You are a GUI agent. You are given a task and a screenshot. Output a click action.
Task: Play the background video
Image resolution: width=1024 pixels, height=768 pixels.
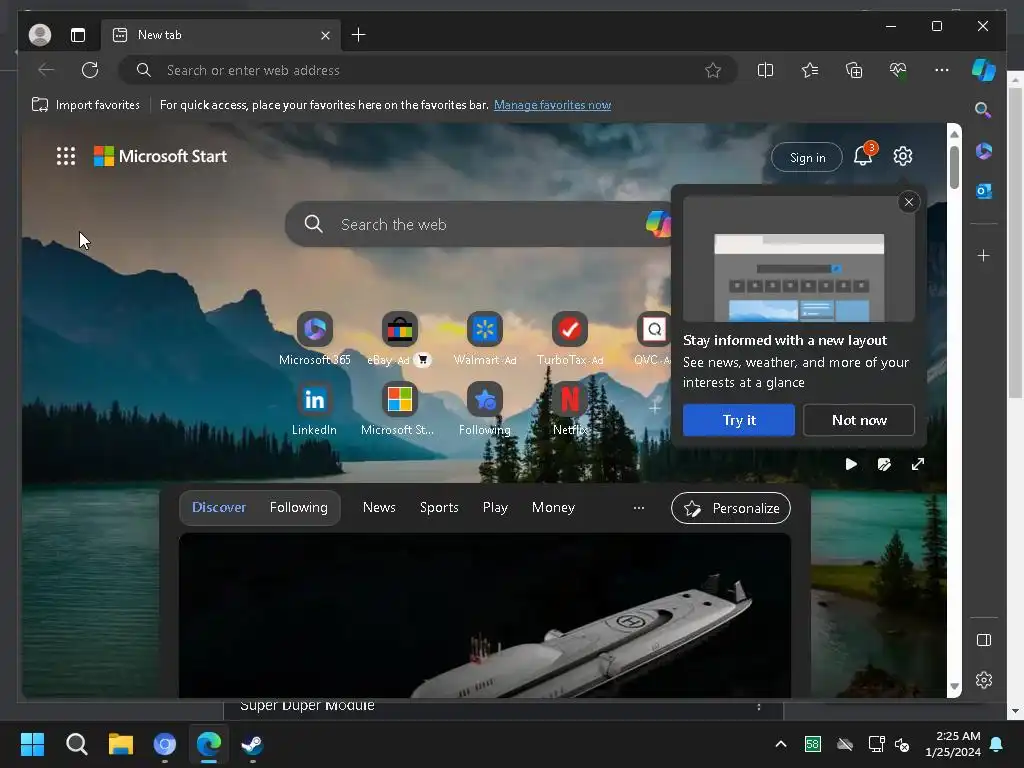click(851, 464)
